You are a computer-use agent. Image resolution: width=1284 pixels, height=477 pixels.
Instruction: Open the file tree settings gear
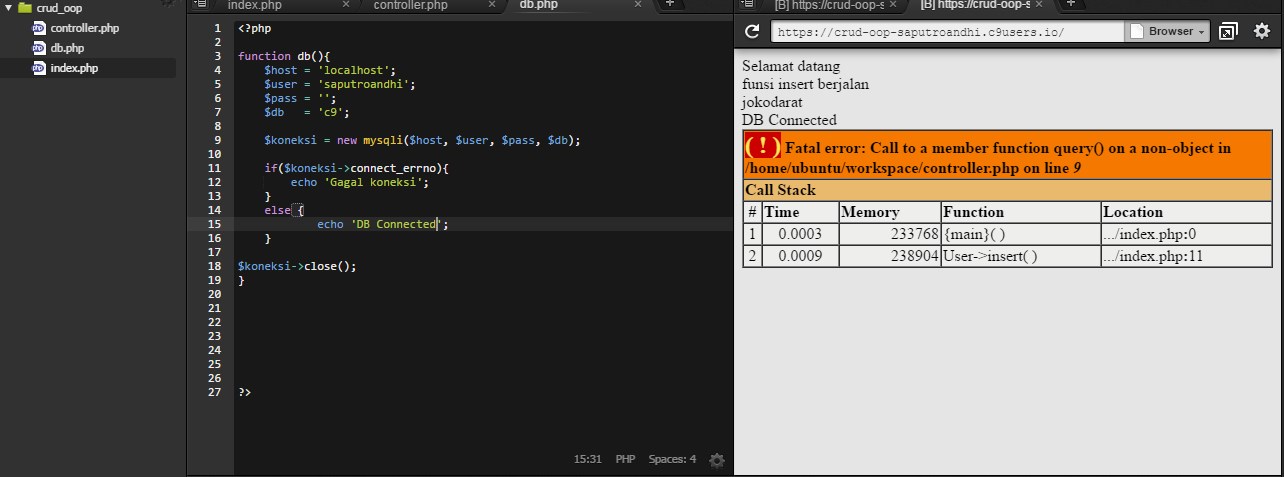168,3
